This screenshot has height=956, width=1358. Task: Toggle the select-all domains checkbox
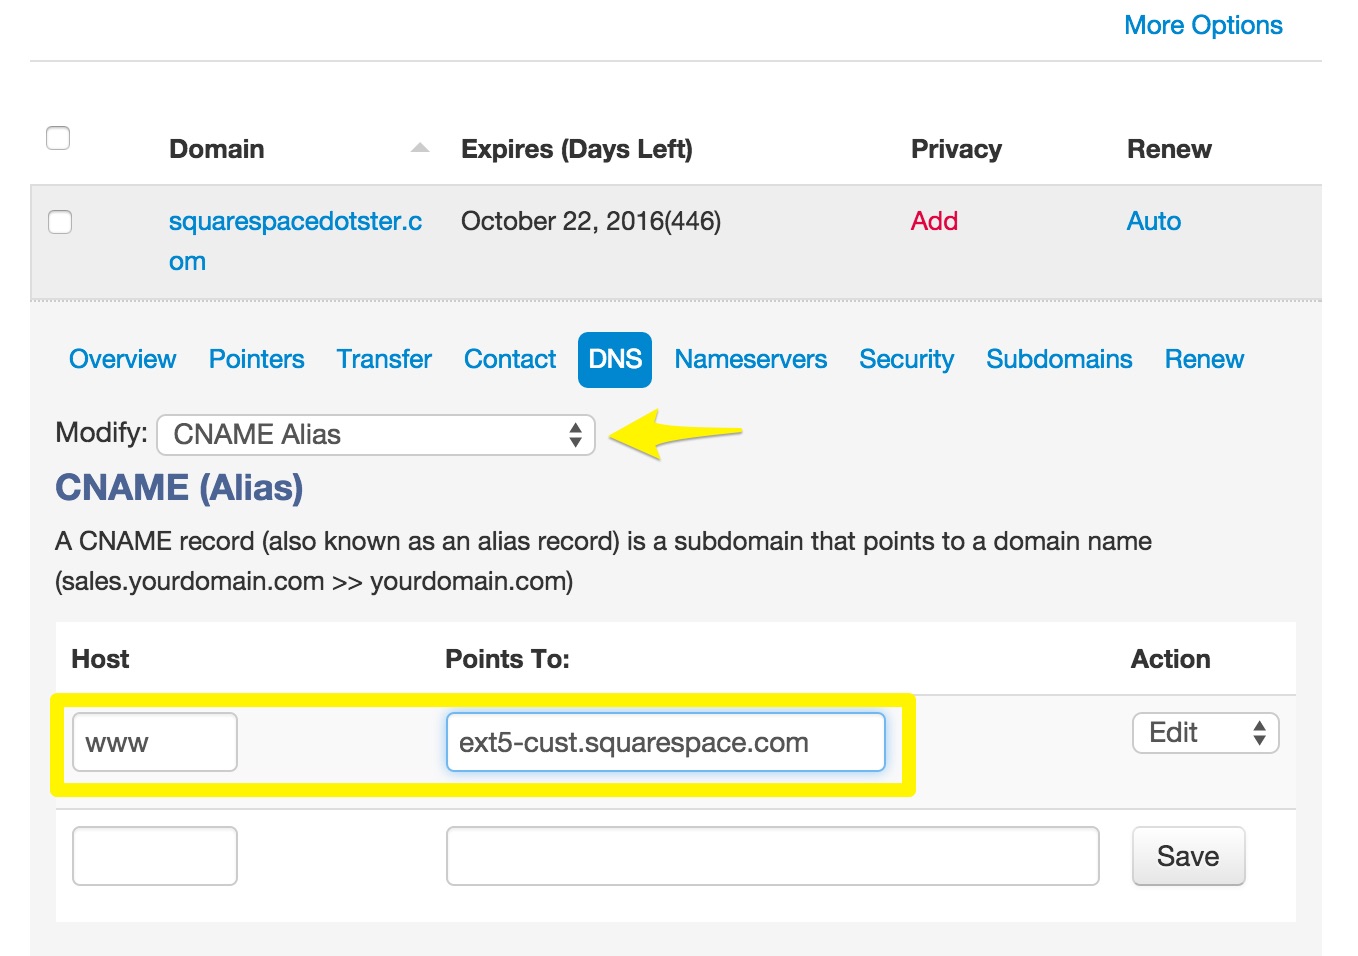tap(58, 138)
